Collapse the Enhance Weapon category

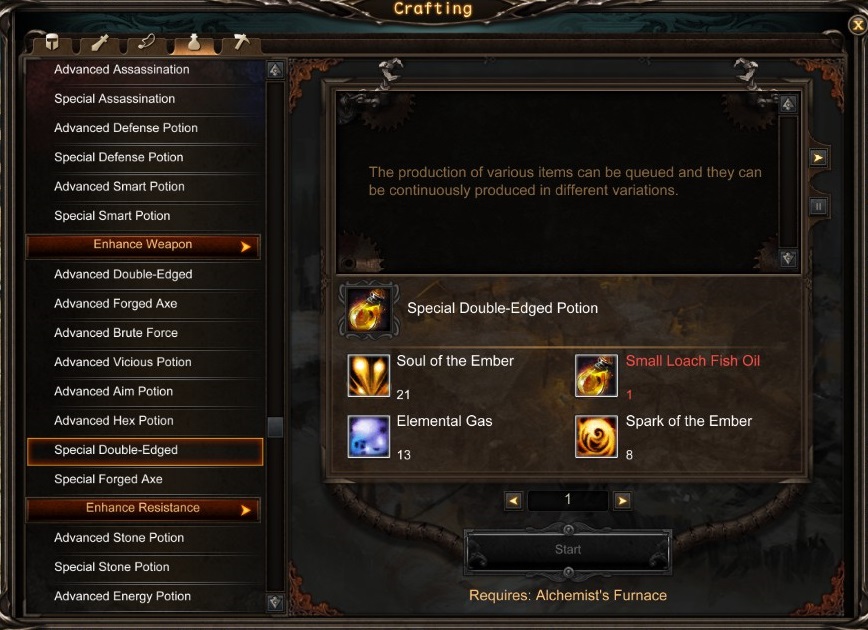143,246
